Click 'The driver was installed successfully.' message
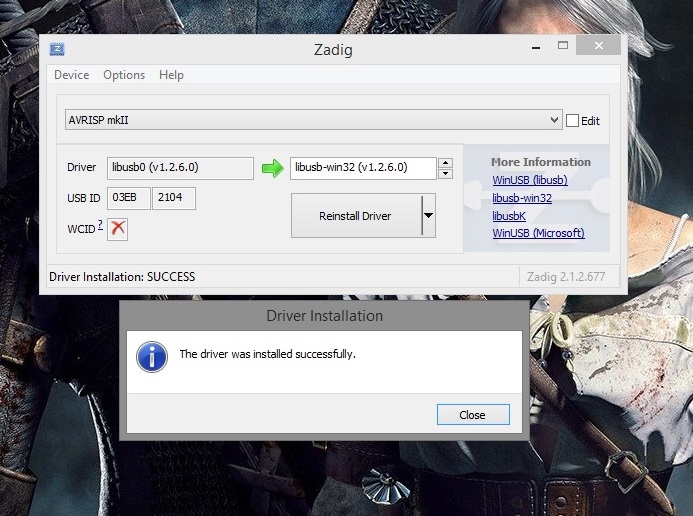This screenshot has height=516, width=693. tap(267, 354)
